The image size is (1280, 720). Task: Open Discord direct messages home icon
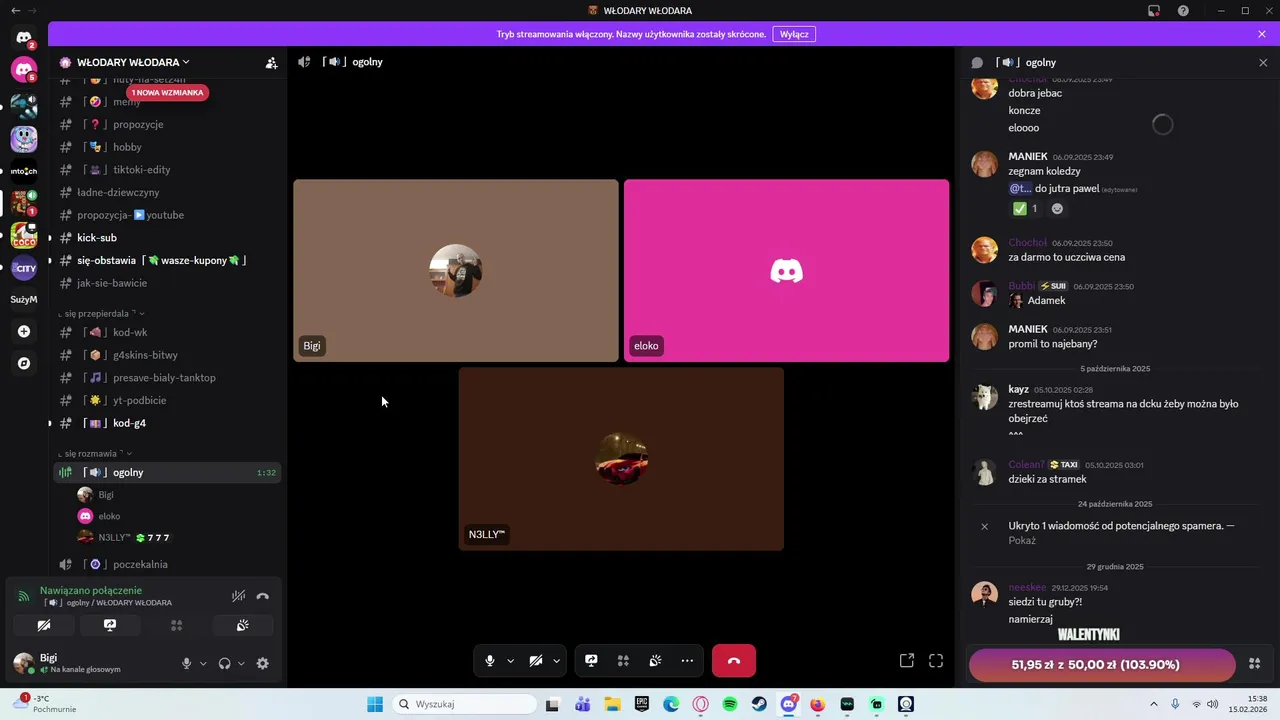(x=24, y=38)
